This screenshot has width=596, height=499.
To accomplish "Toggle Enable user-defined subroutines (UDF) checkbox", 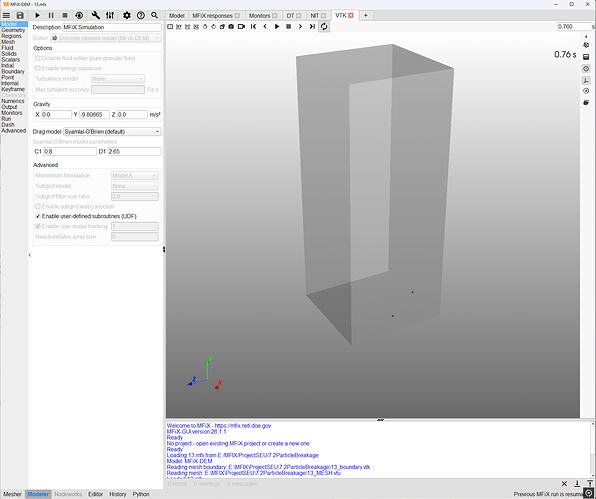I will point(38,216).
